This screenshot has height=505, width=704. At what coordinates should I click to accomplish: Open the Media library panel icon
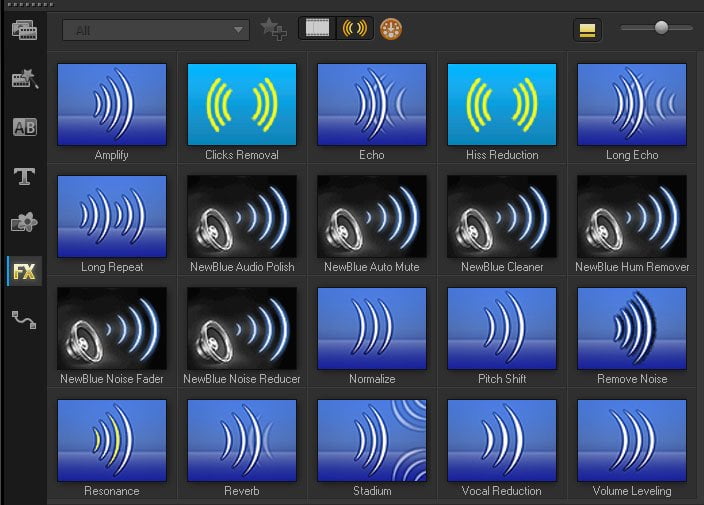coord(24,31)
